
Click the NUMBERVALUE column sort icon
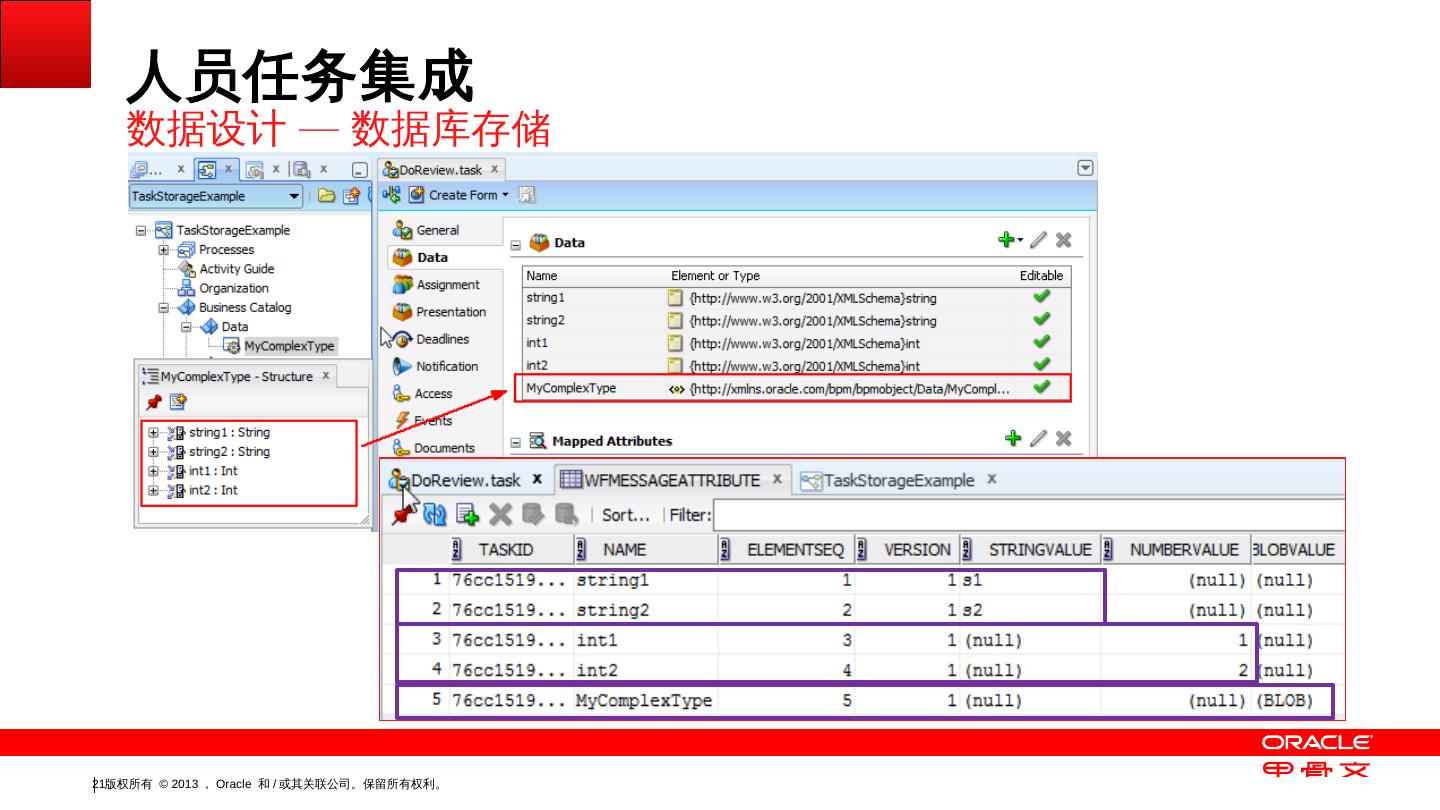click(1108, 549)
